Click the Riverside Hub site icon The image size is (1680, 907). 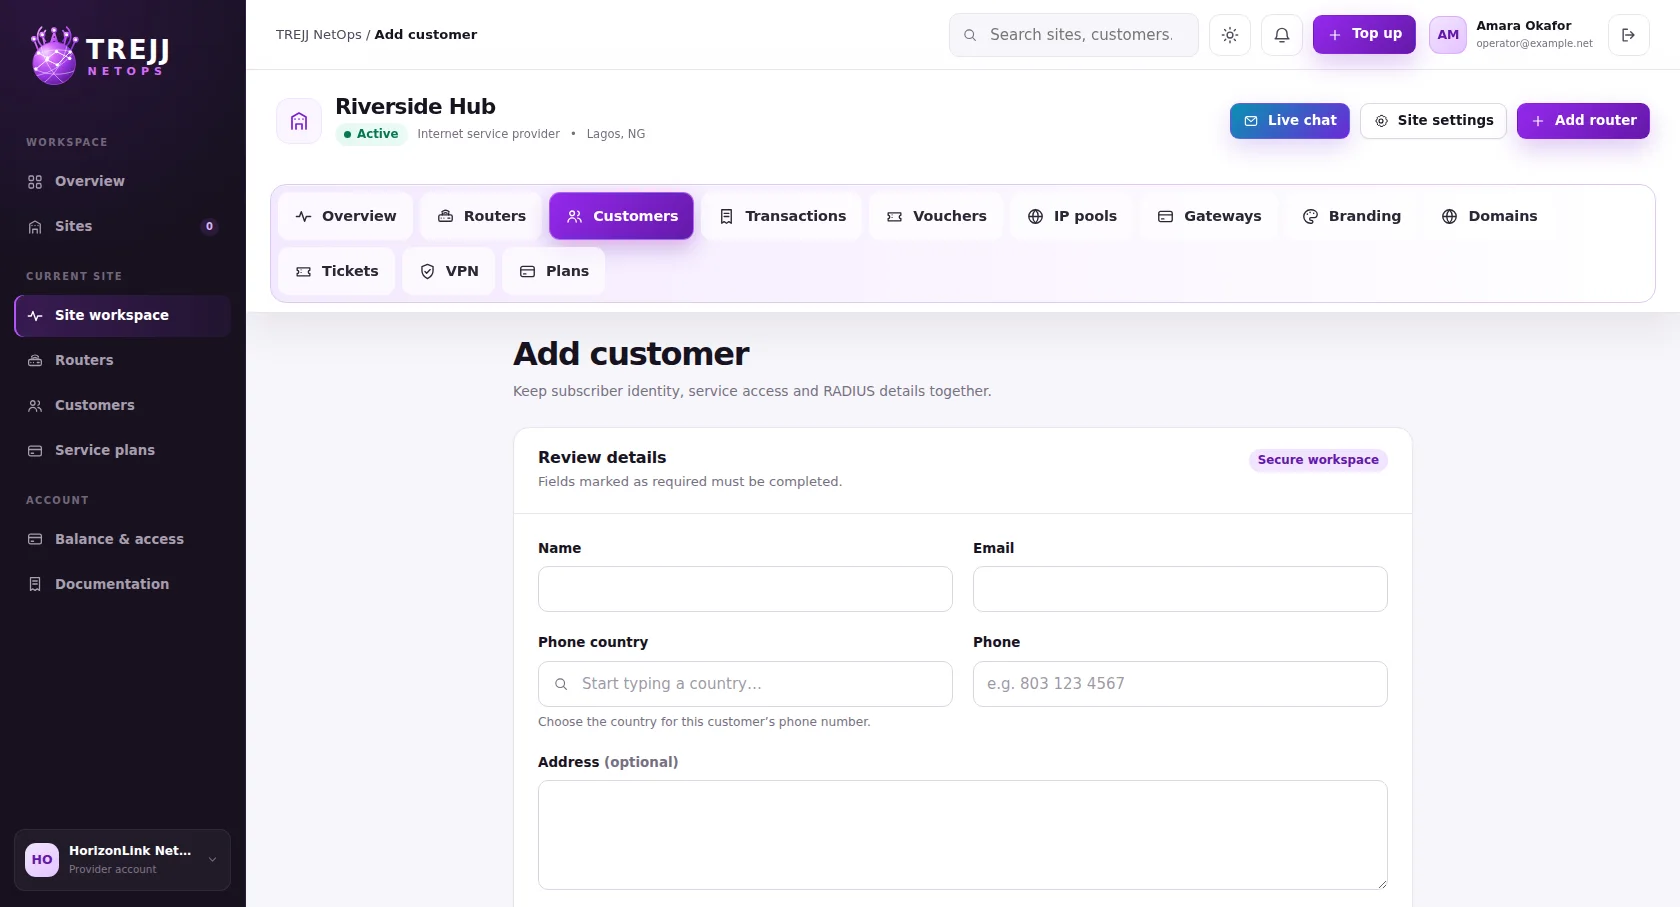pyautogui.click(x=299, y=121)
